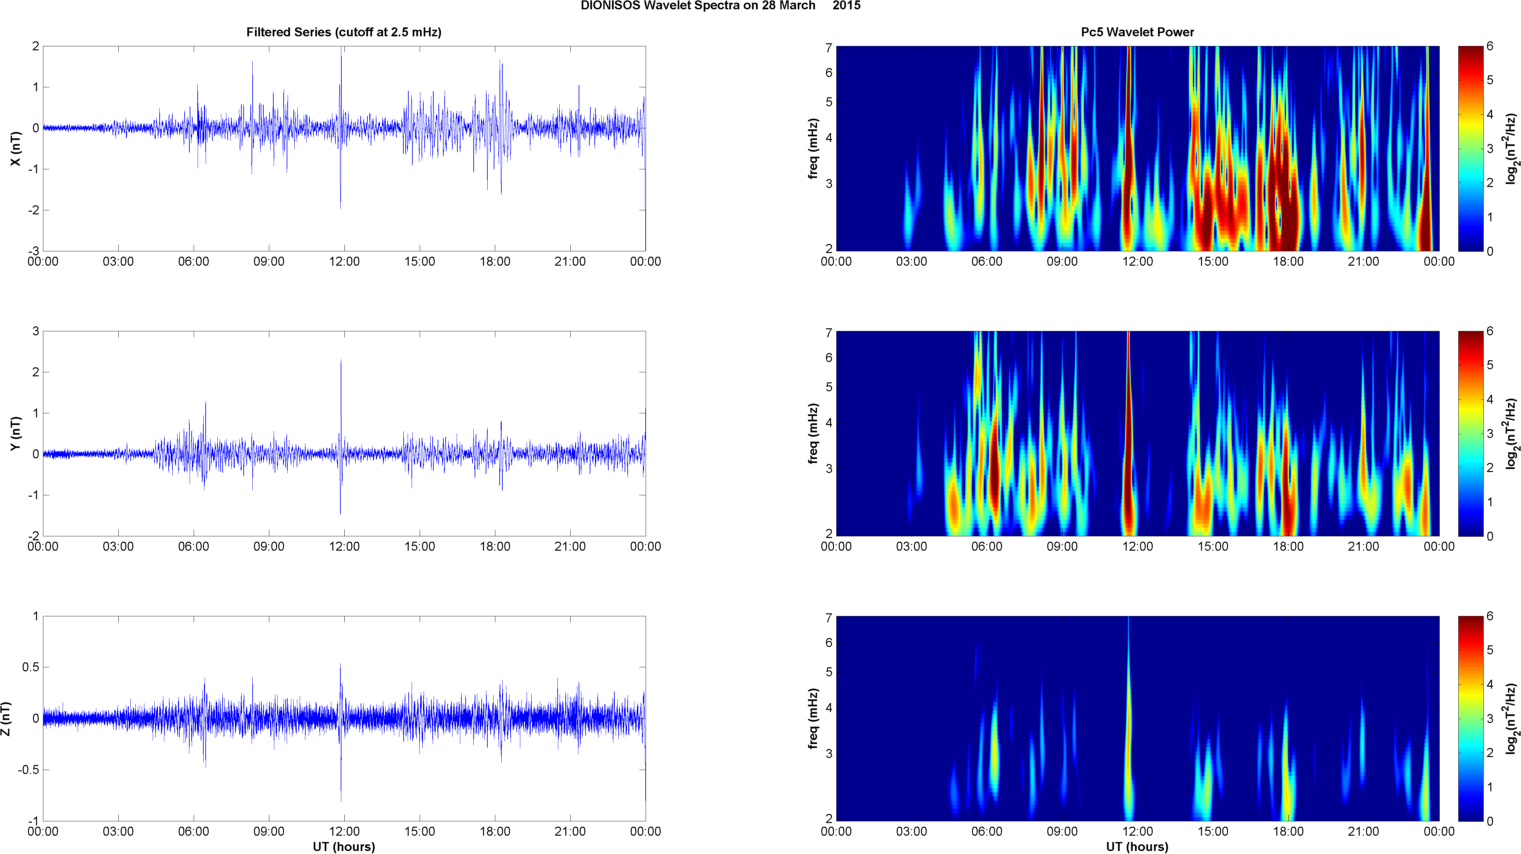Click the bottom wavelet power spectrum for Z
1521x854 pixels.
coord(1137,718)
